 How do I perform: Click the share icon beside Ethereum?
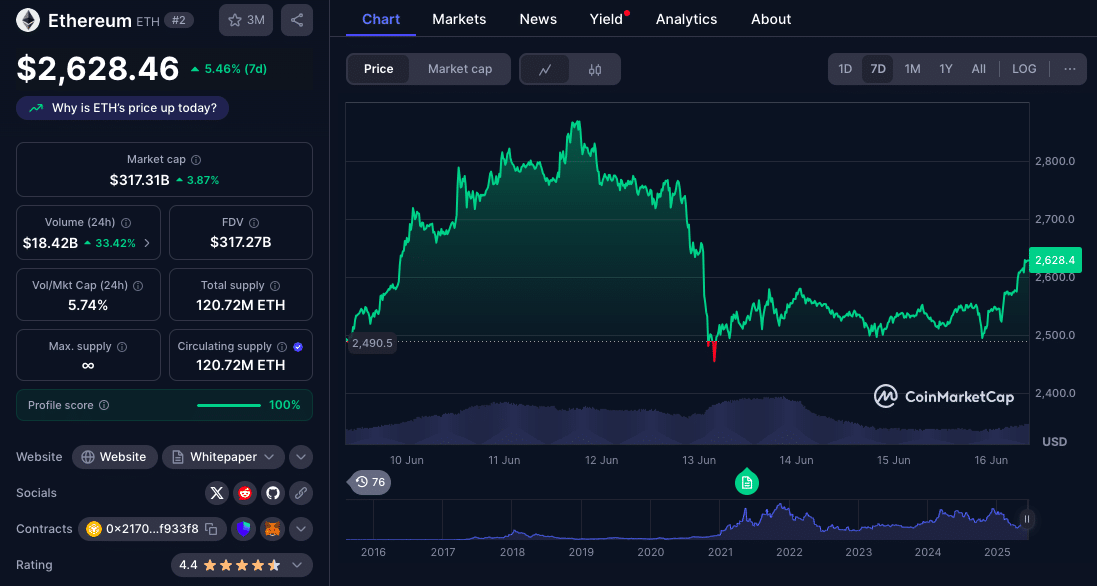click(x=296, y=20)
